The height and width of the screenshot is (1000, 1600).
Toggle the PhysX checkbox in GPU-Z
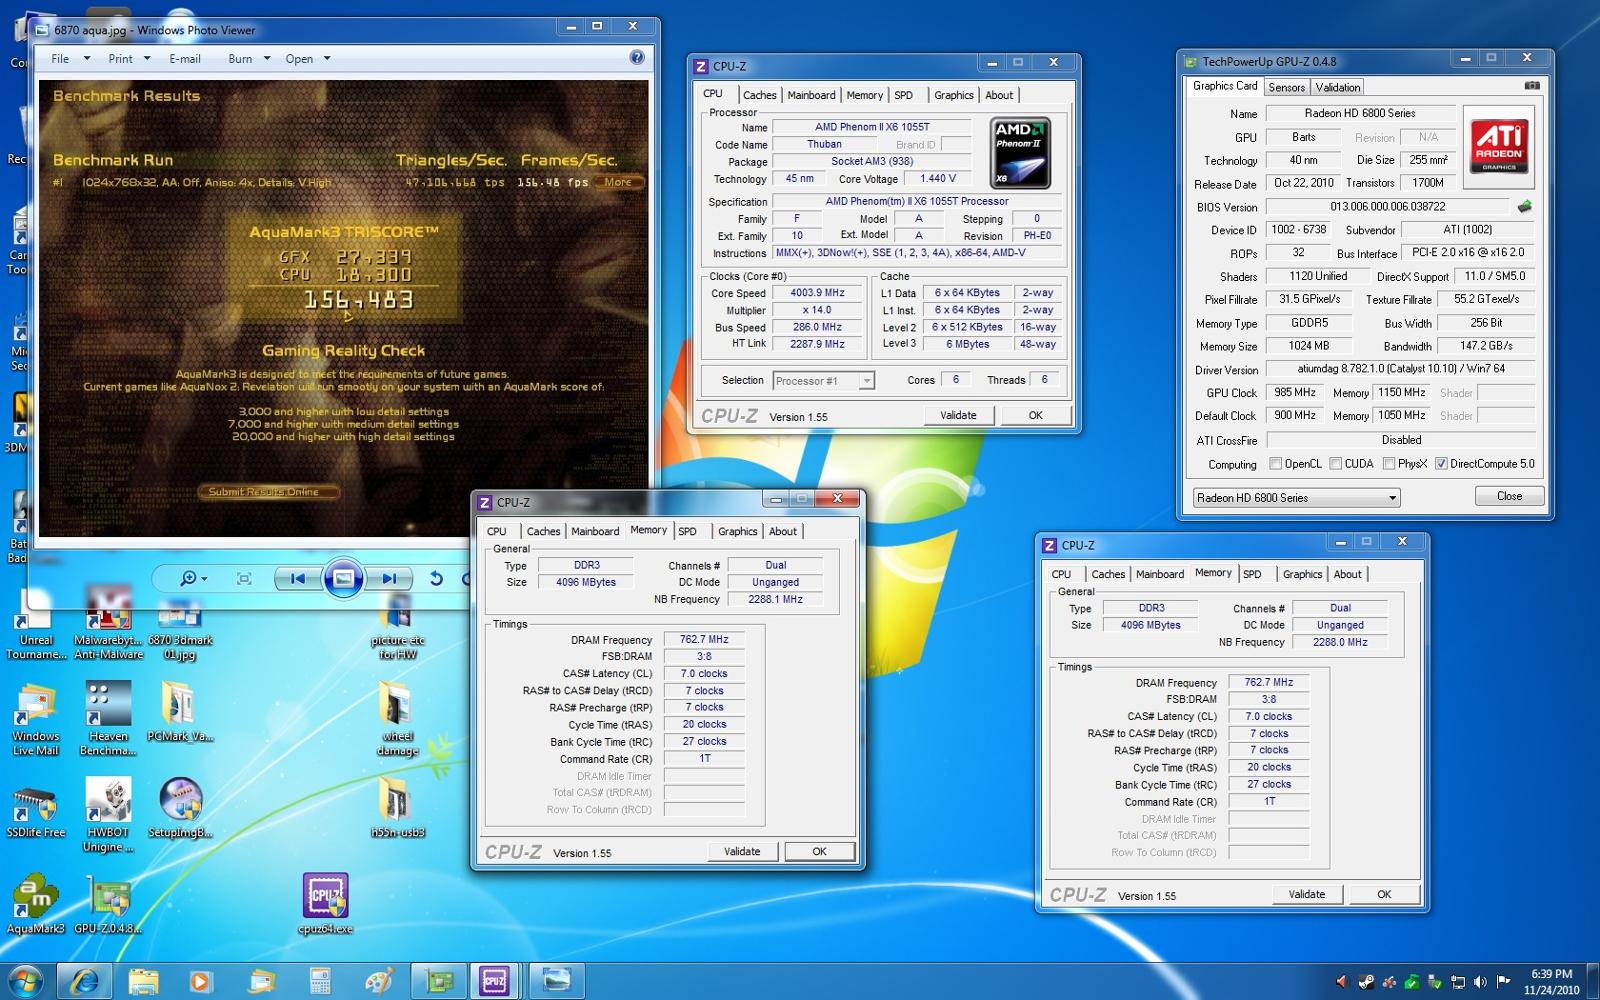pos(1388,463)
